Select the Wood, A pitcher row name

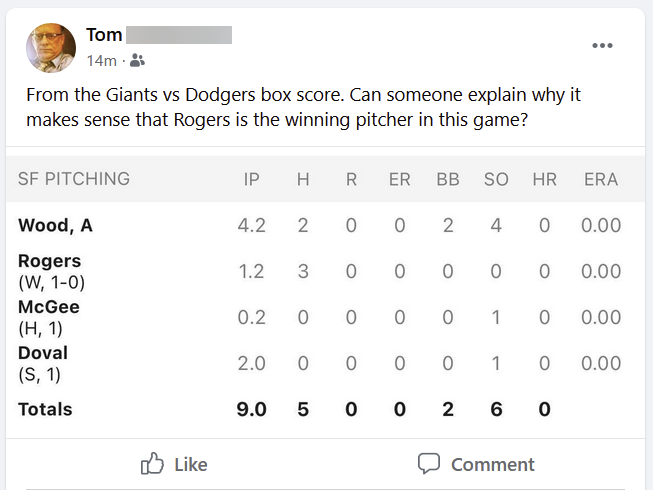[x=55, y=225]
